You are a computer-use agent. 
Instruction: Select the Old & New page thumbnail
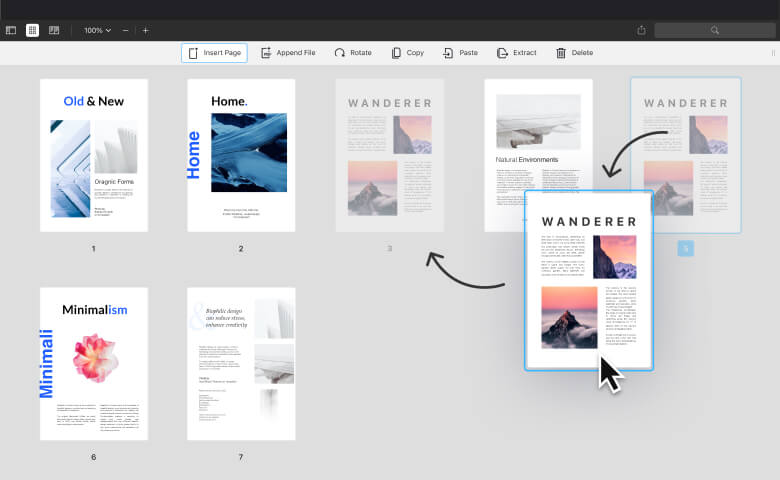pyautogui.click(x=94, y=155)
